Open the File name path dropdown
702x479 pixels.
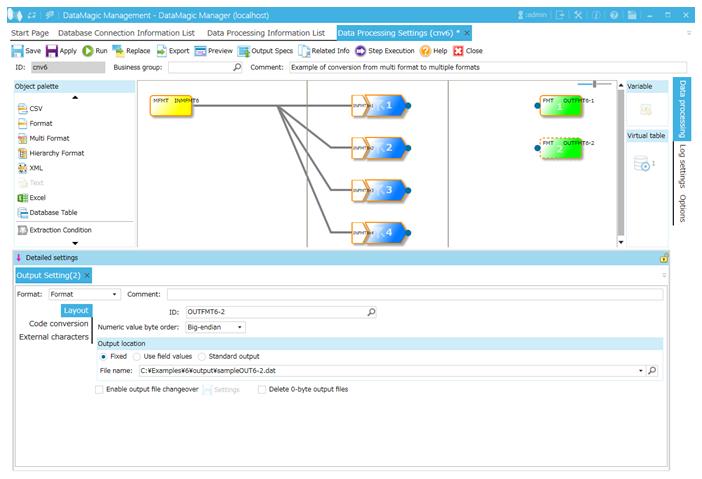click(640, 371)
